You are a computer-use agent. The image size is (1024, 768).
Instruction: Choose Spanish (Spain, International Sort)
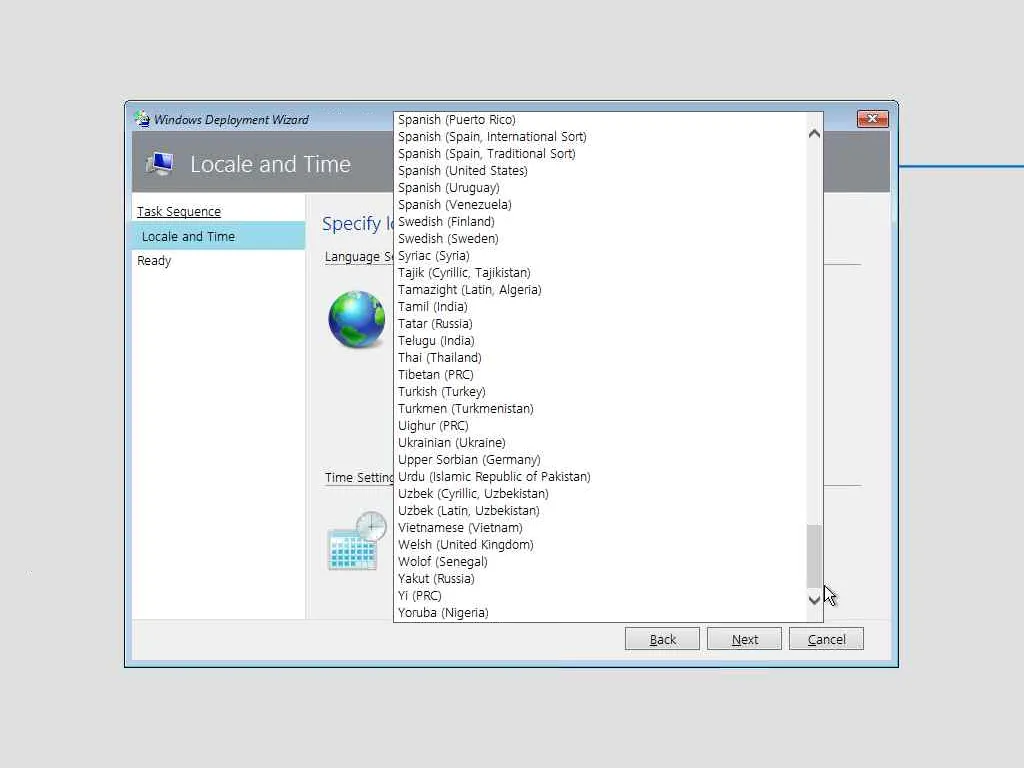(x=601, y=136)
